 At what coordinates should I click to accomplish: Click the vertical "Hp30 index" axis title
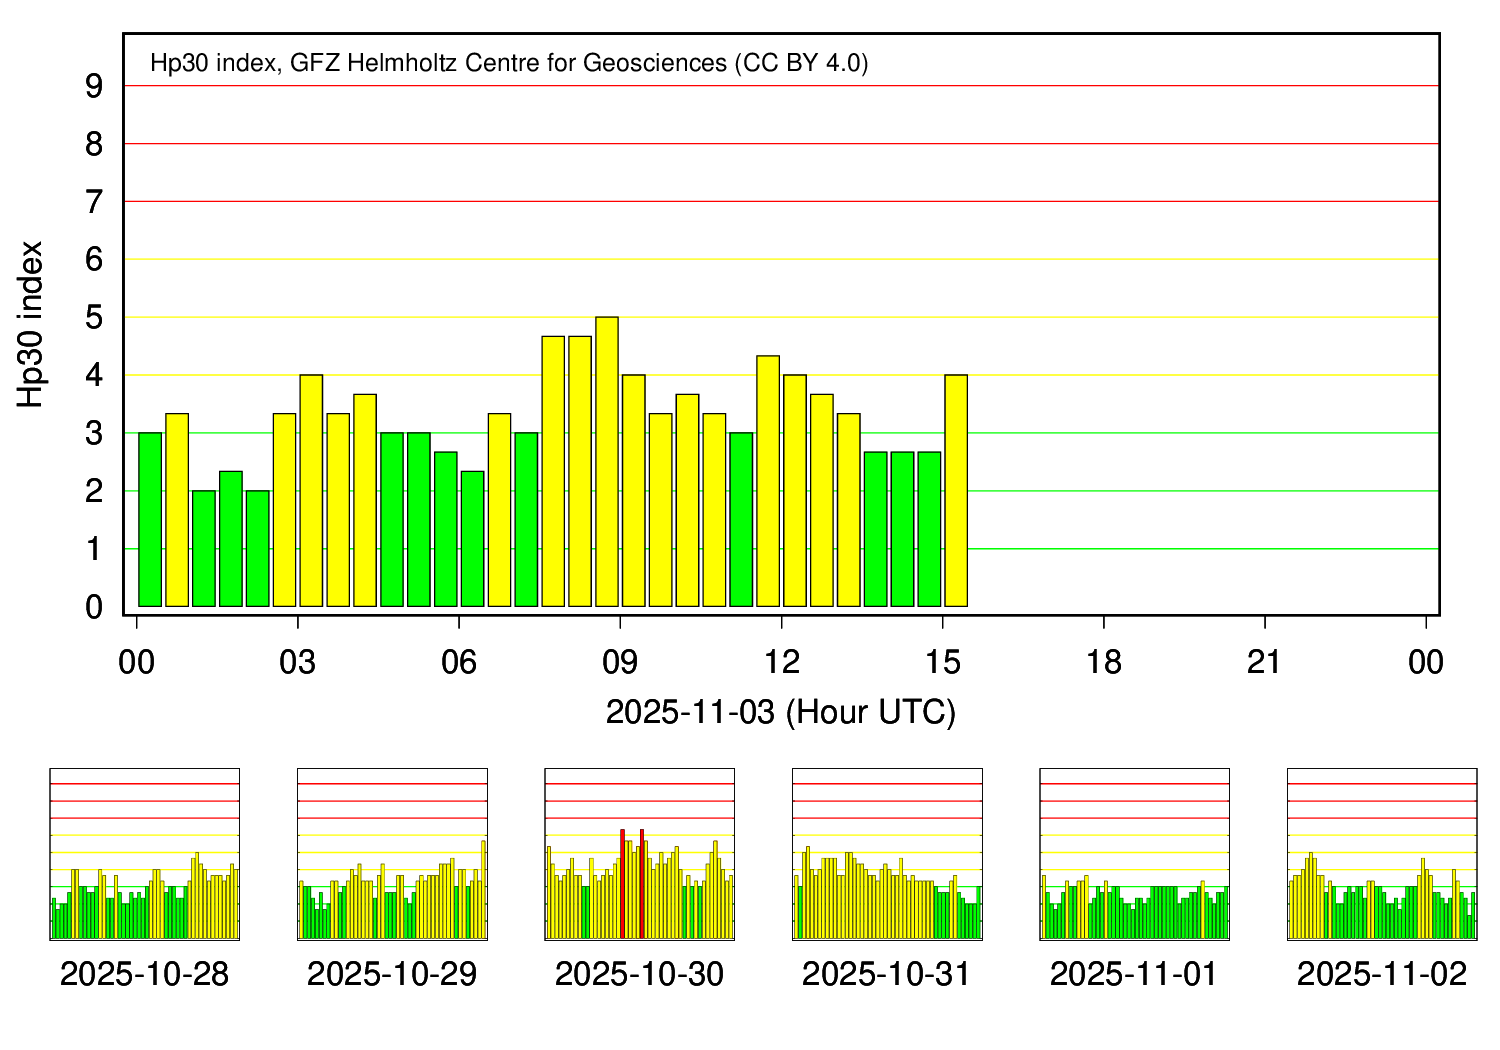tap(32, 324)
